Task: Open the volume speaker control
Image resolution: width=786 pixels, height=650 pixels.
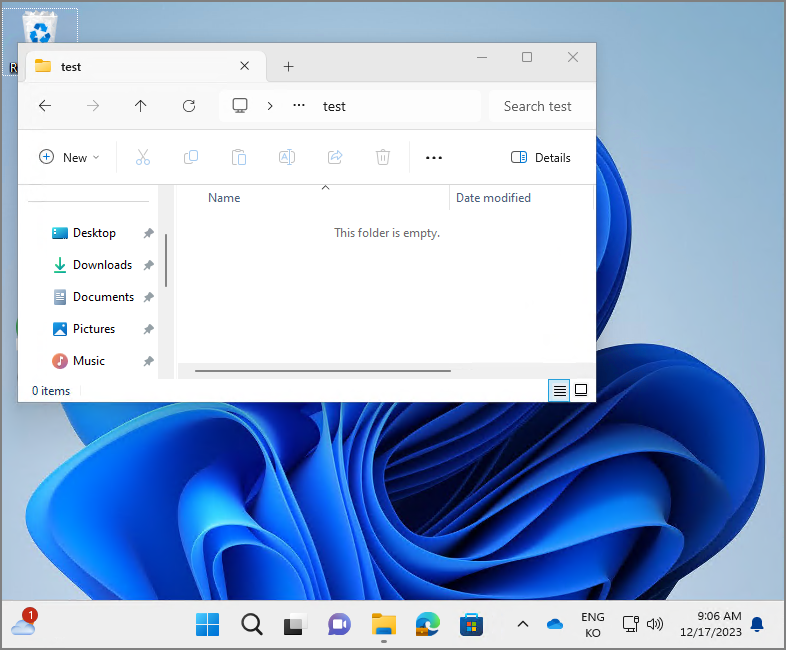Action: pos(655,624)
